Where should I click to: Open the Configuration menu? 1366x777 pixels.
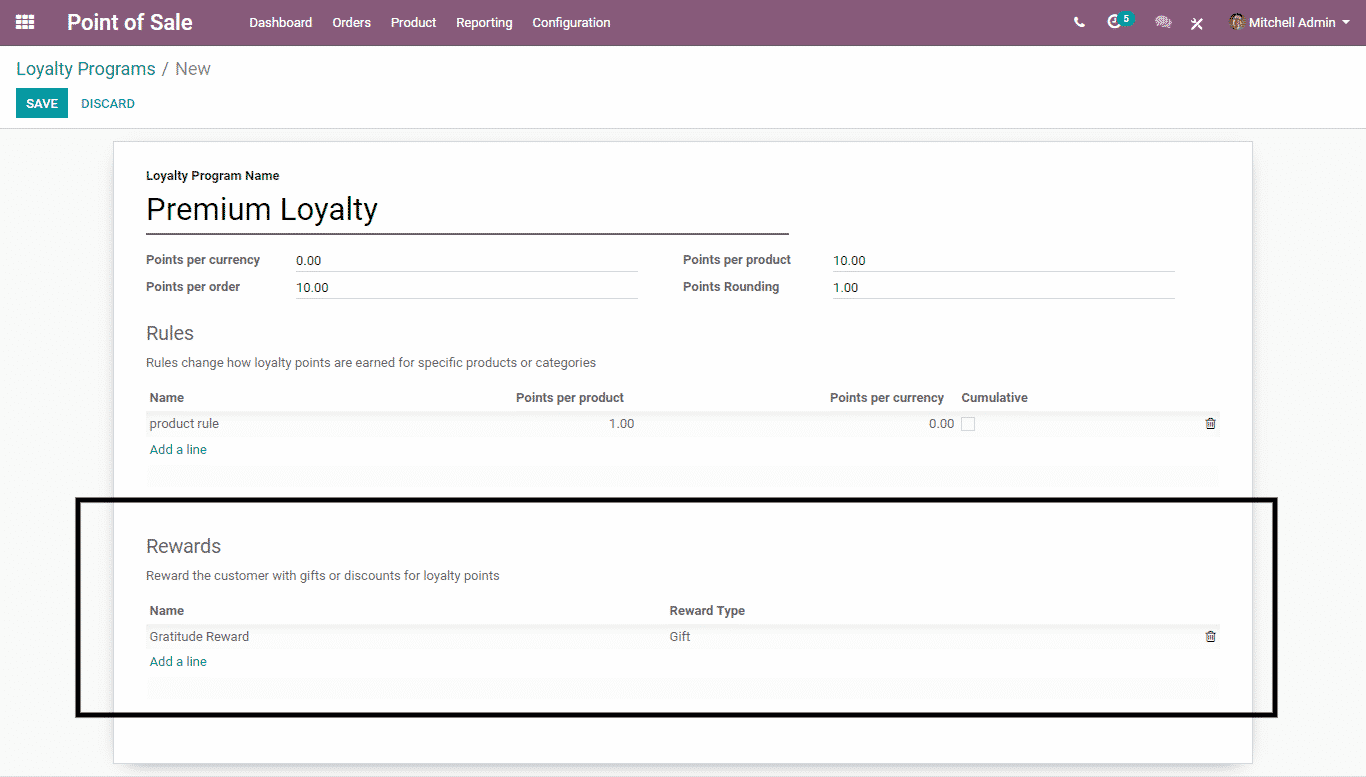pos(571,22)
